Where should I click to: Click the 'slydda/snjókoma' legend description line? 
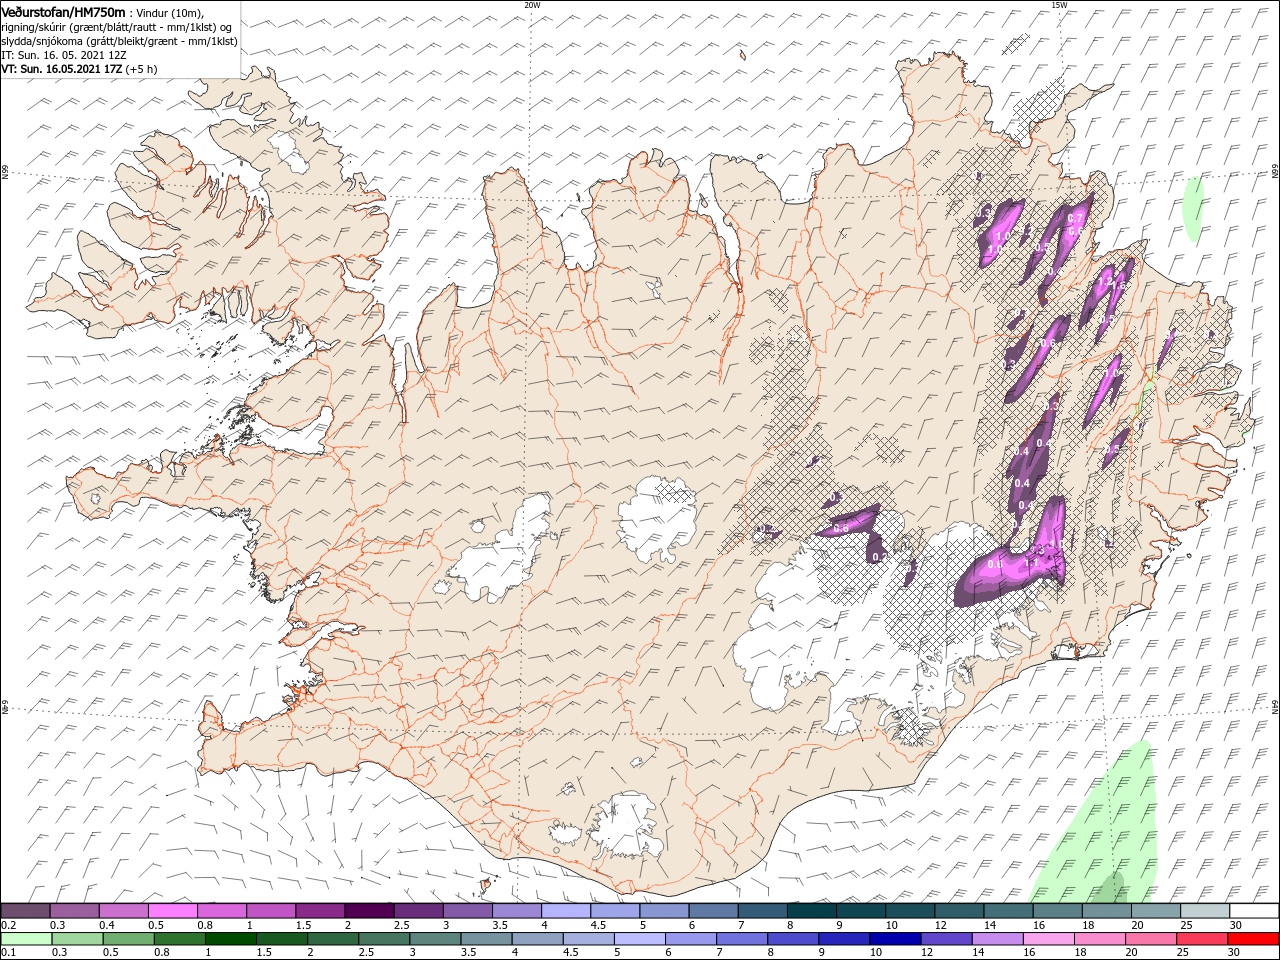pyautogui.click(x=119, y=41)
